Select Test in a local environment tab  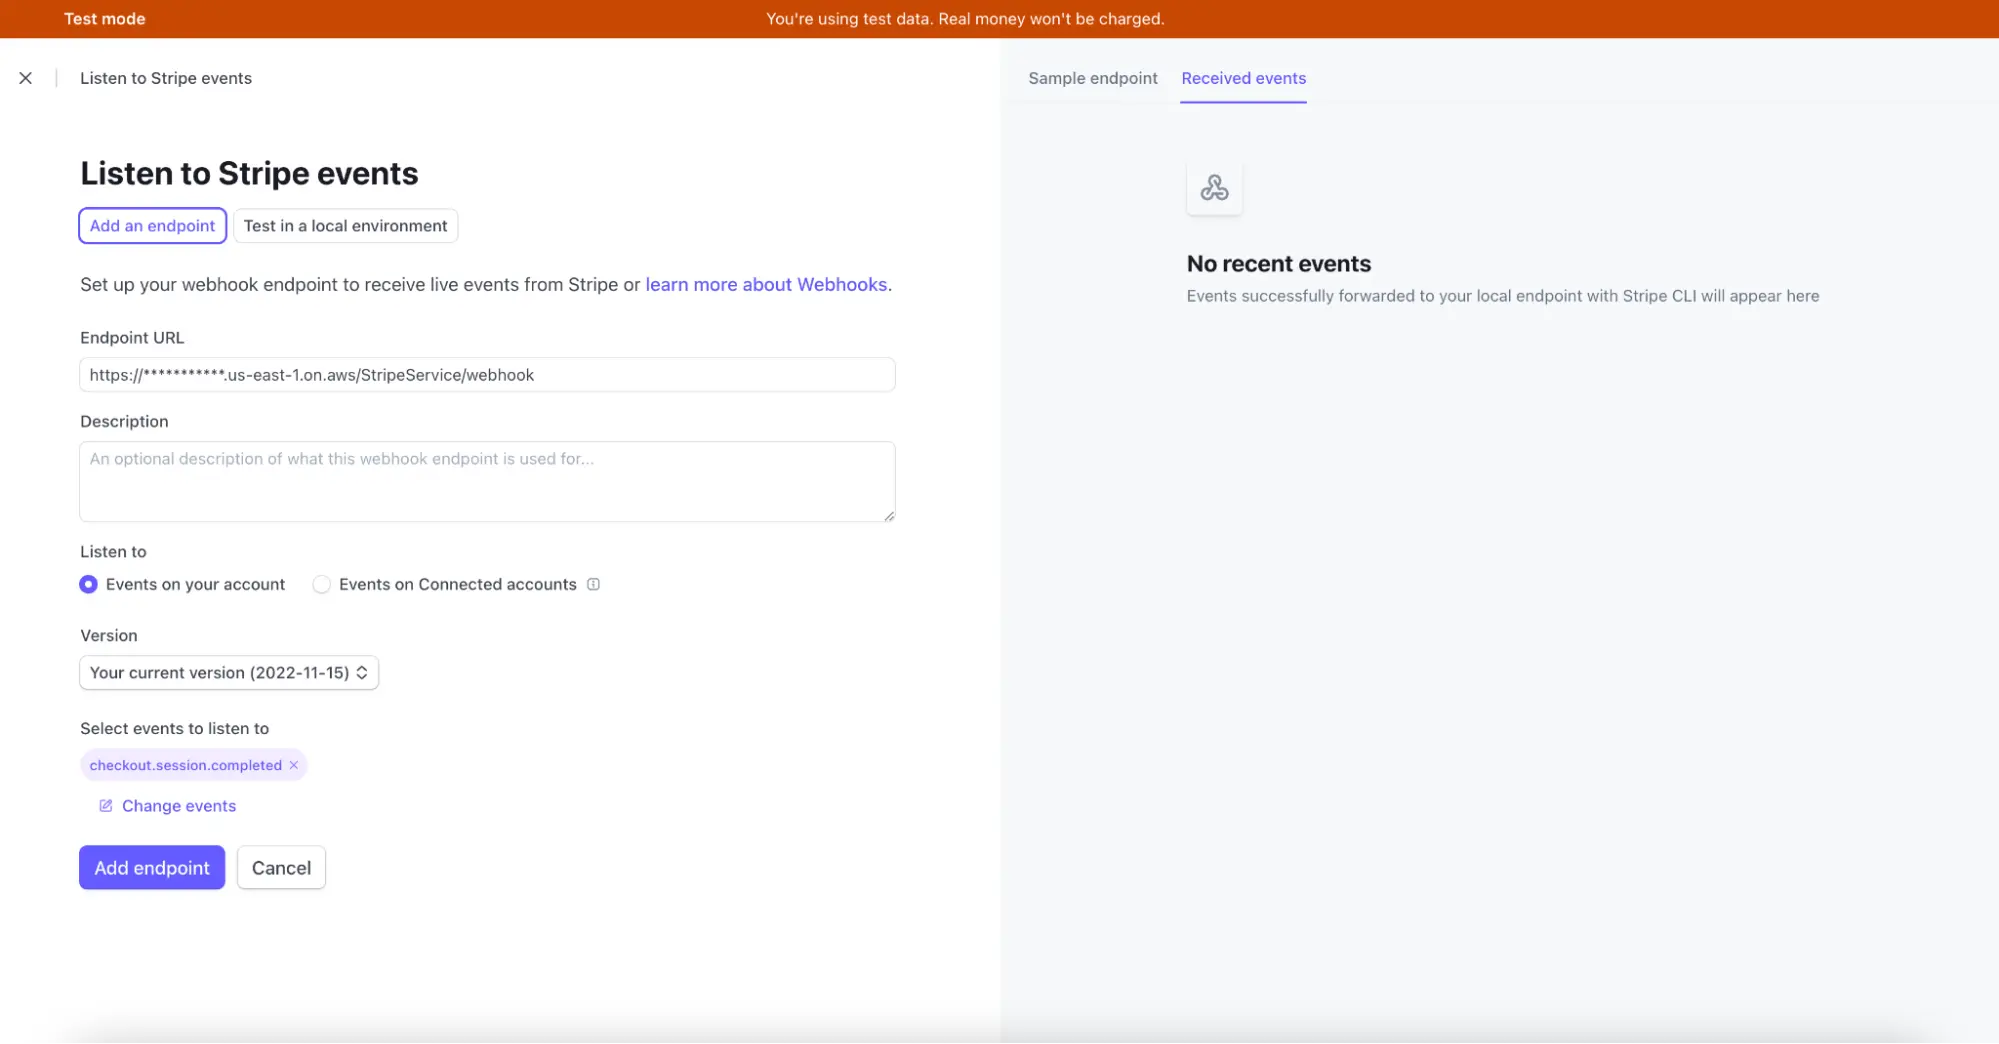tap(345, 226)
